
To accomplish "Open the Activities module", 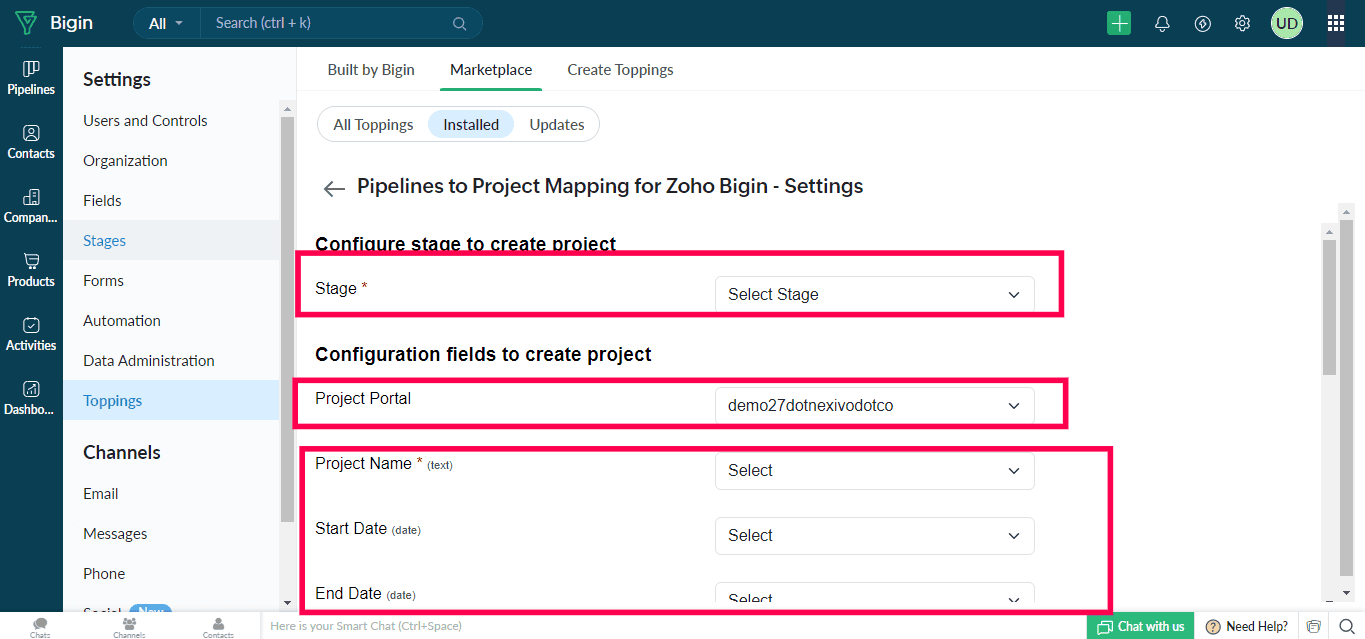I will (x=31, y=334).
